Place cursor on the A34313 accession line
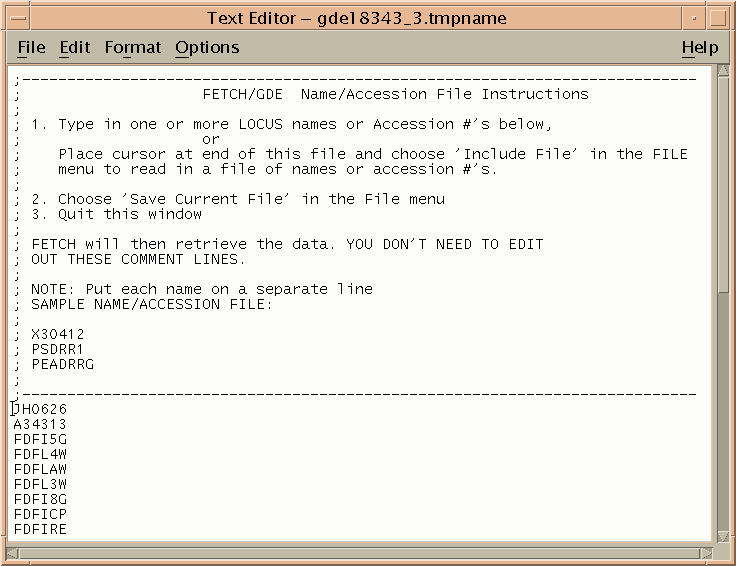736x566 pixels. [40, 424]
